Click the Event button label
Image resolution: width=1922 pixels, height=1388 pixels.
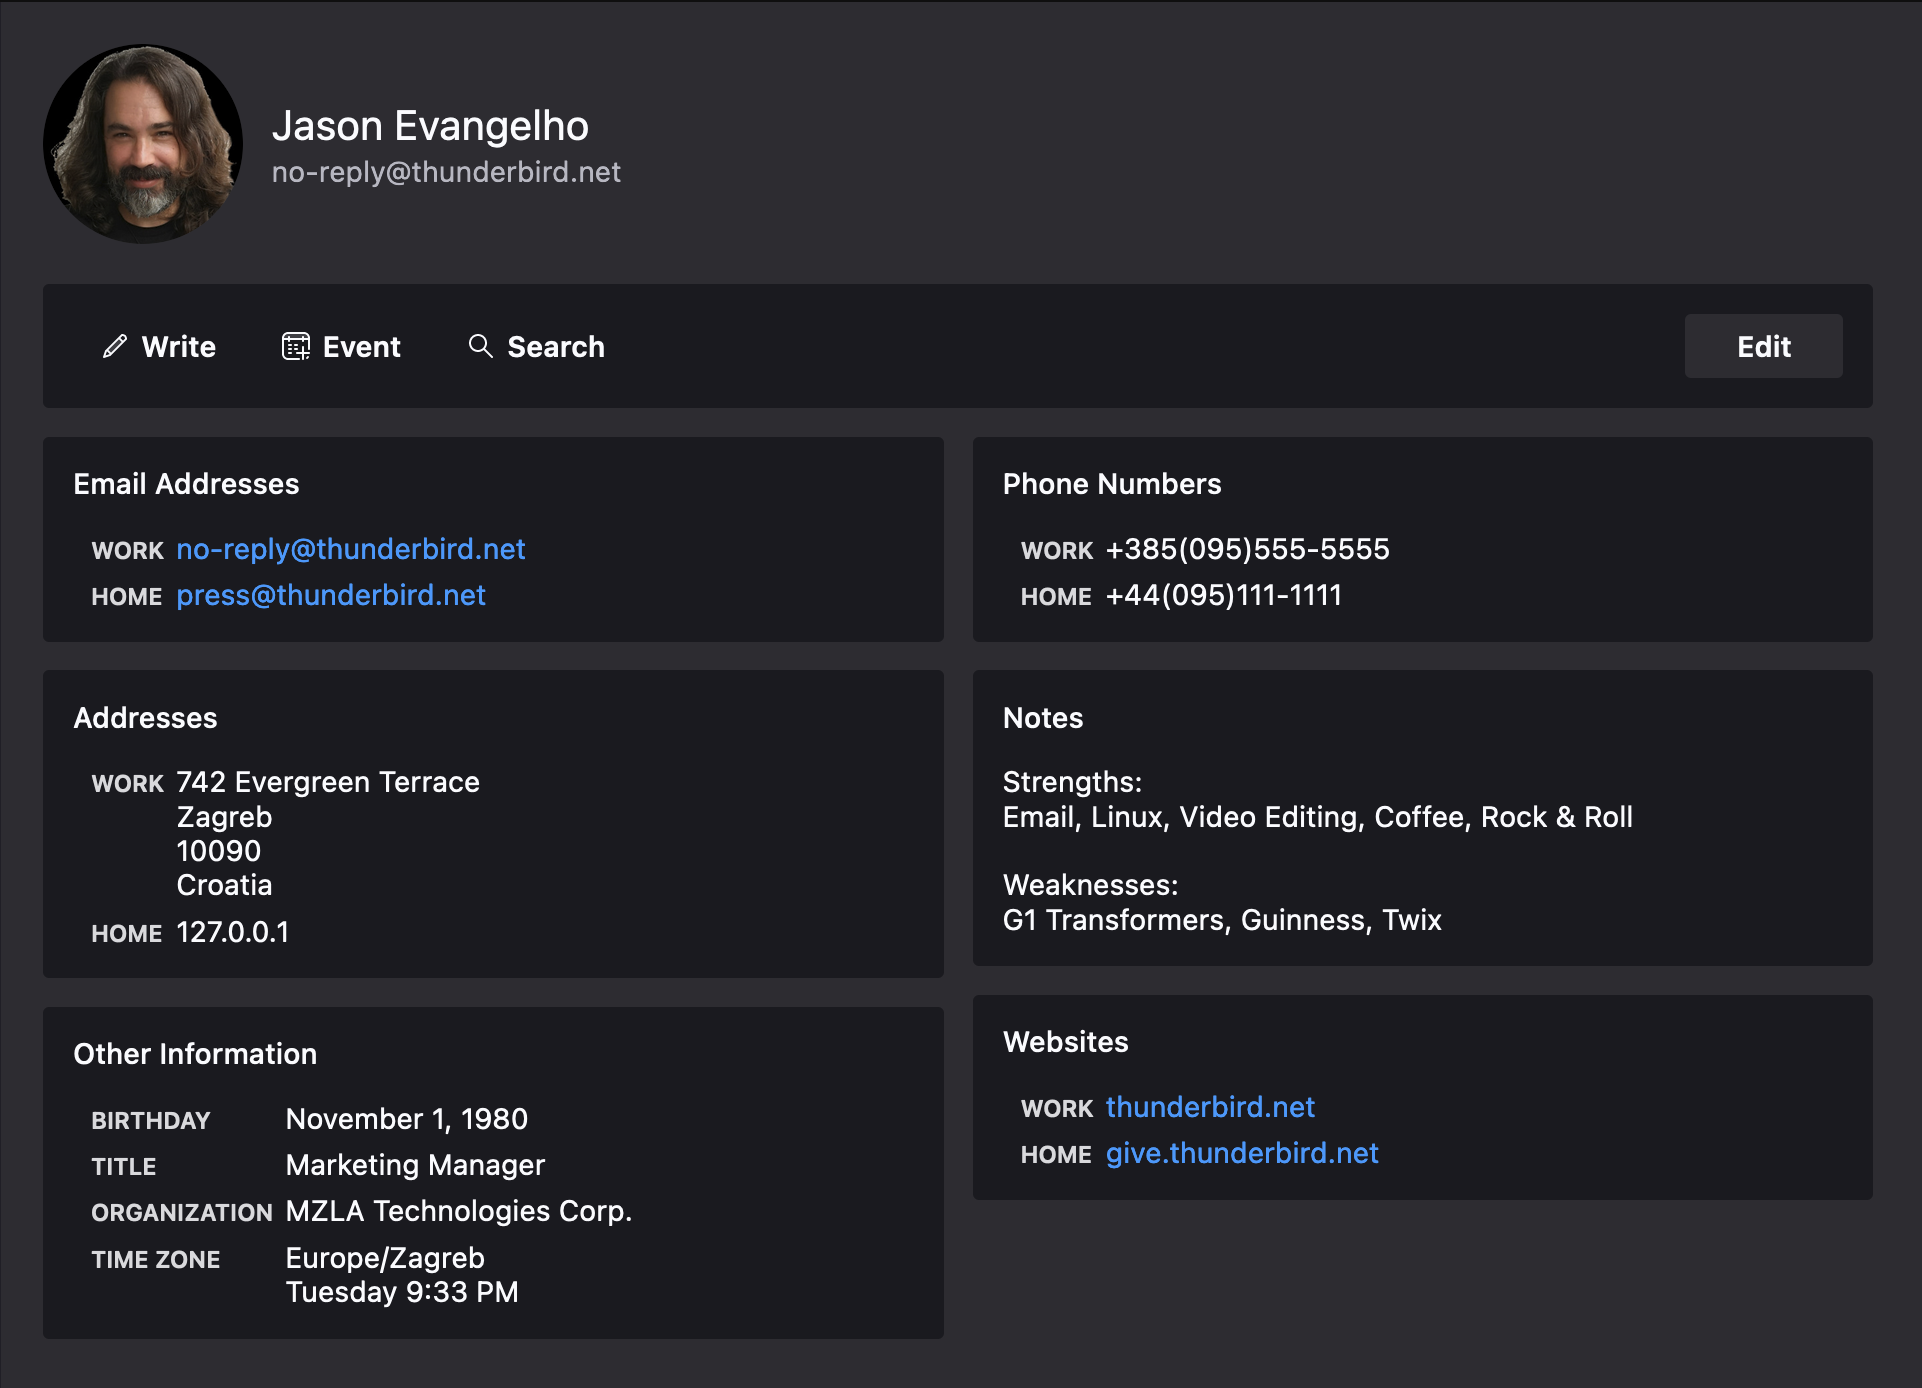(361, 347)
